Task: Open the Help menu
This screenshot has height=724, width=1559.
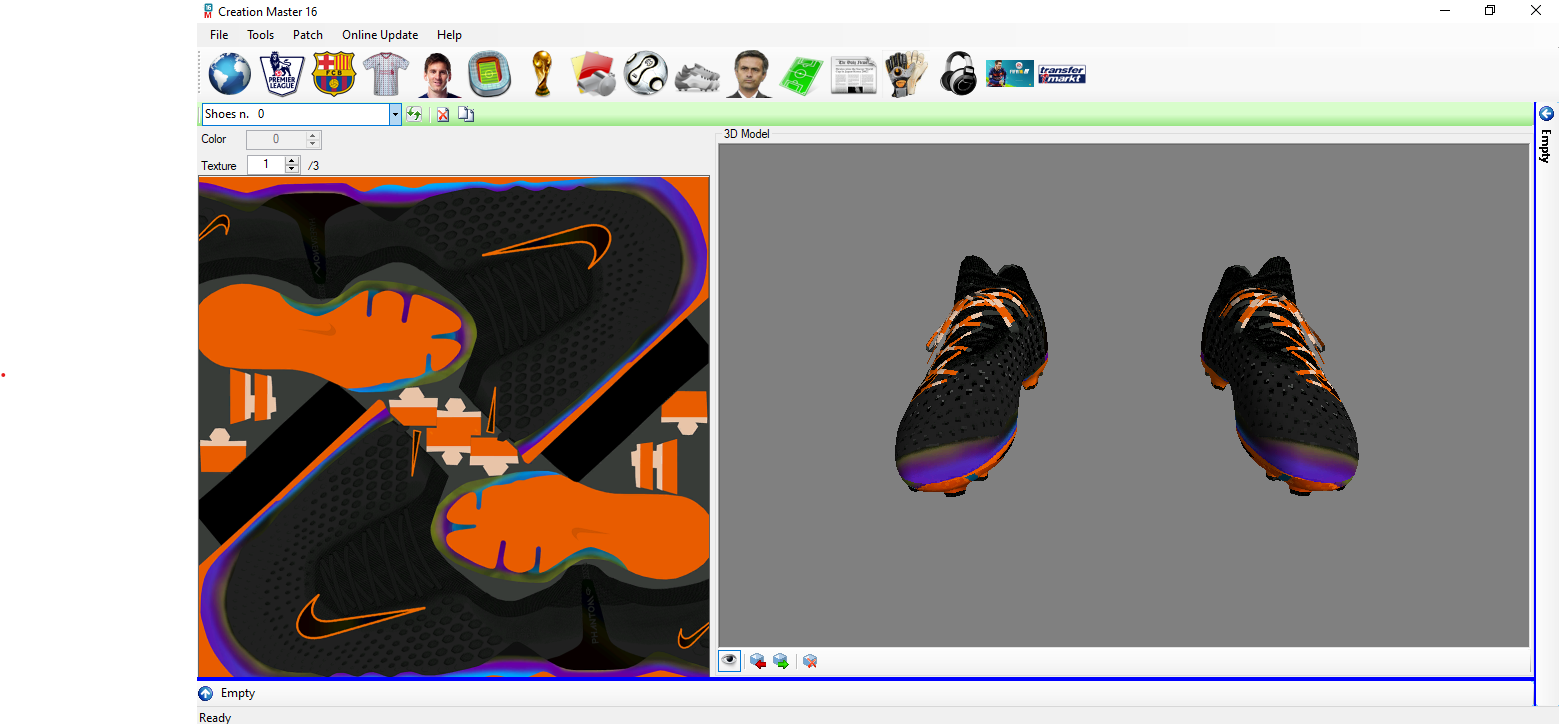Action: pos(450,35)
